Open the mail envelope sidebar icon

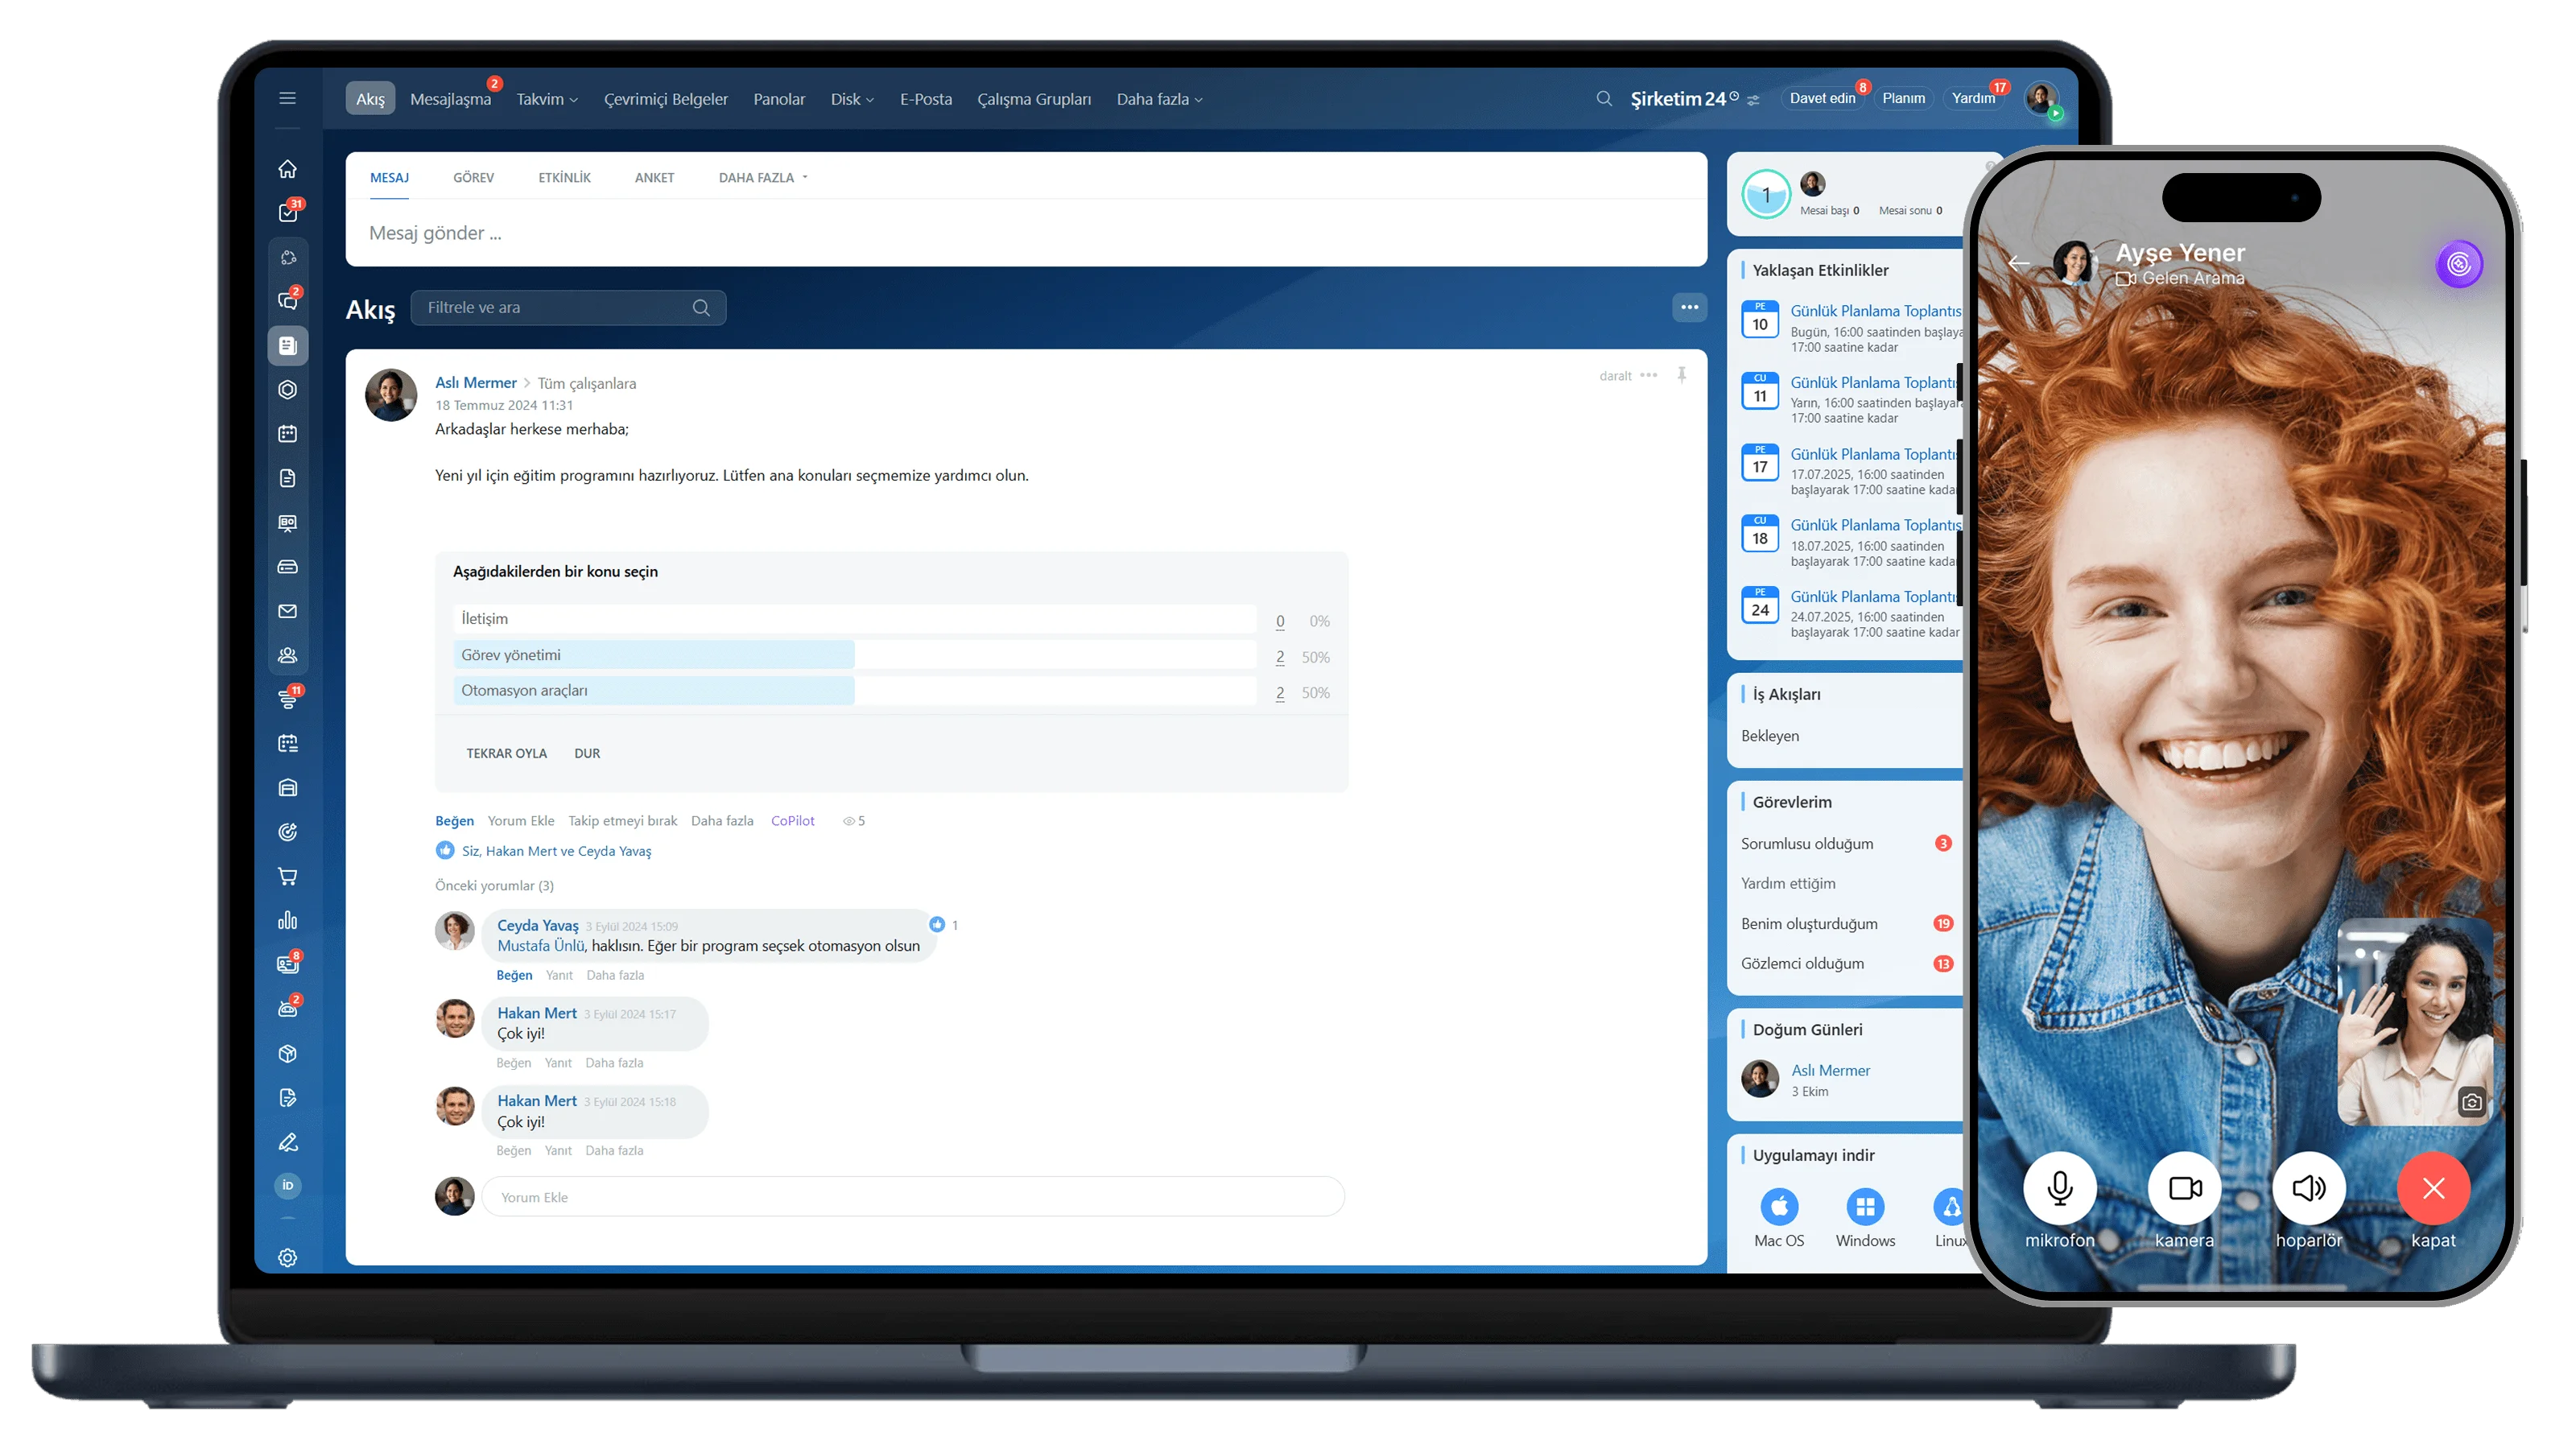(287, 611)
